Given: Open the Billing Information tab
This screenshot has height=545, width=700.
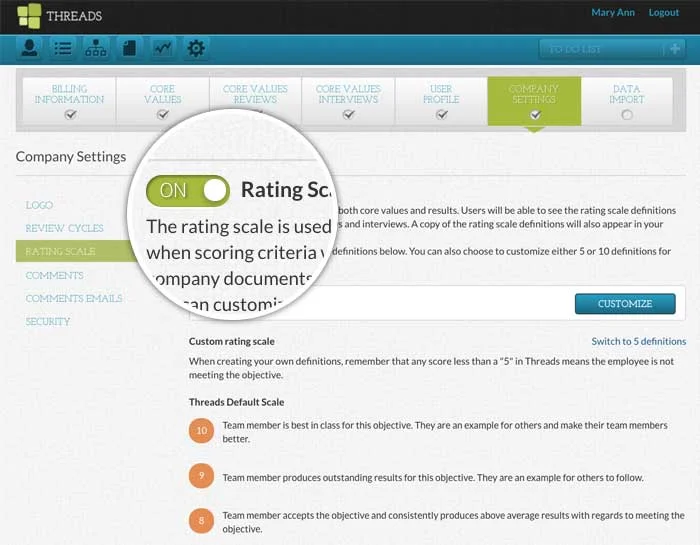Looking at the screenshot, I should pyautogui.click(x=69, y=101).
